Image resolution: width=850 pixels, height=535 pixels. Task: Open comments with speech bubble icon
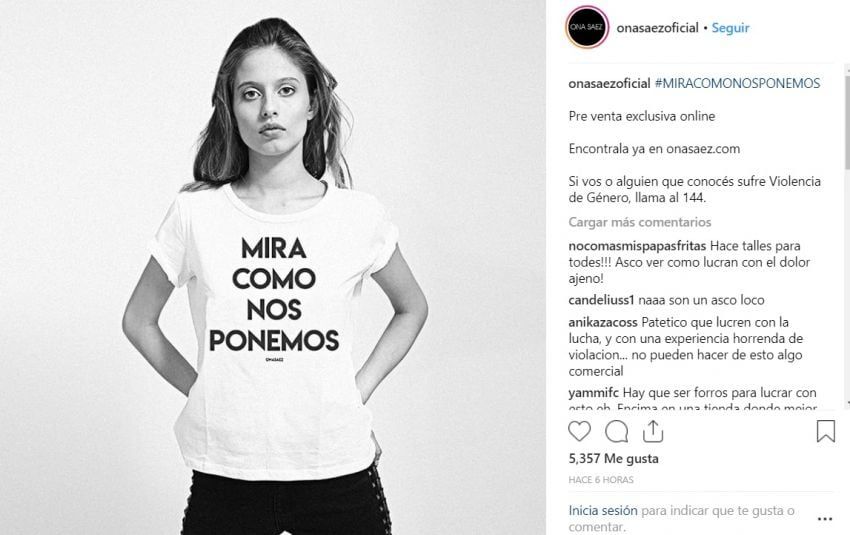tap(616, 432)
